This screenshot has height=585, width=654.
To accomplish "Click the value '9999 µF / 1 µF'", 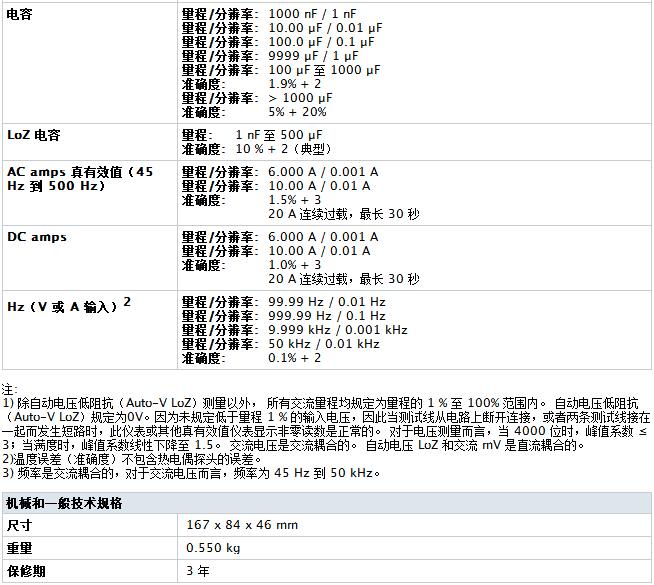I will point(313,56).
